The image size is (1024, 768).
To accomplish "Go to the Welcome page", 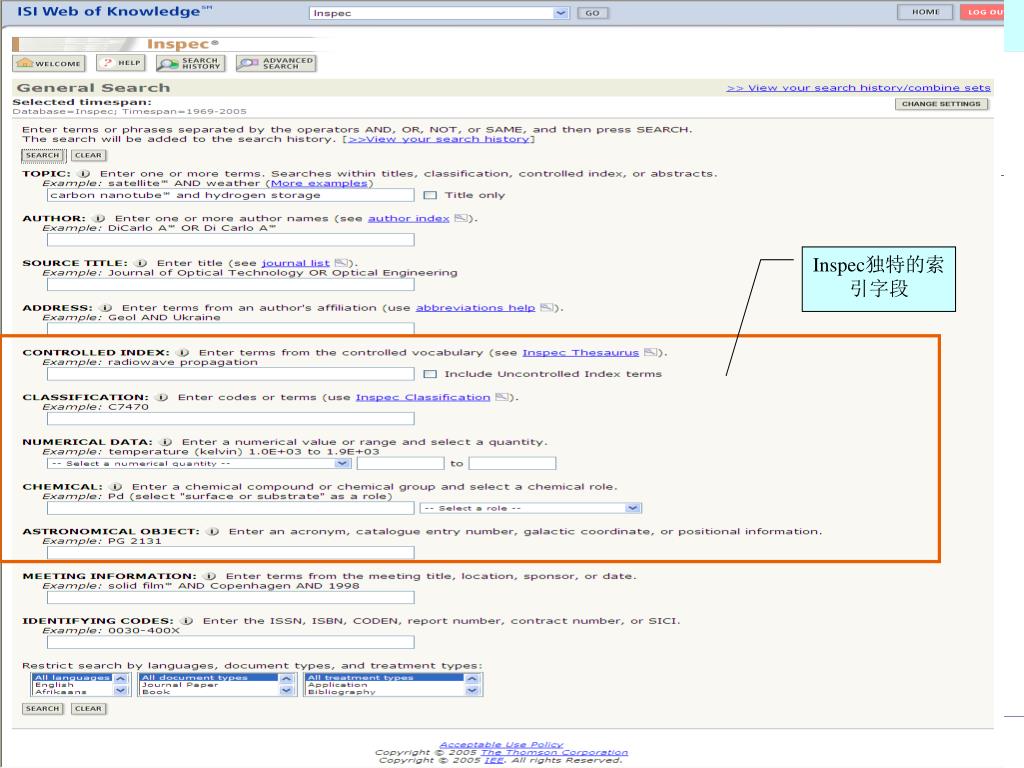I will (49, 63).
